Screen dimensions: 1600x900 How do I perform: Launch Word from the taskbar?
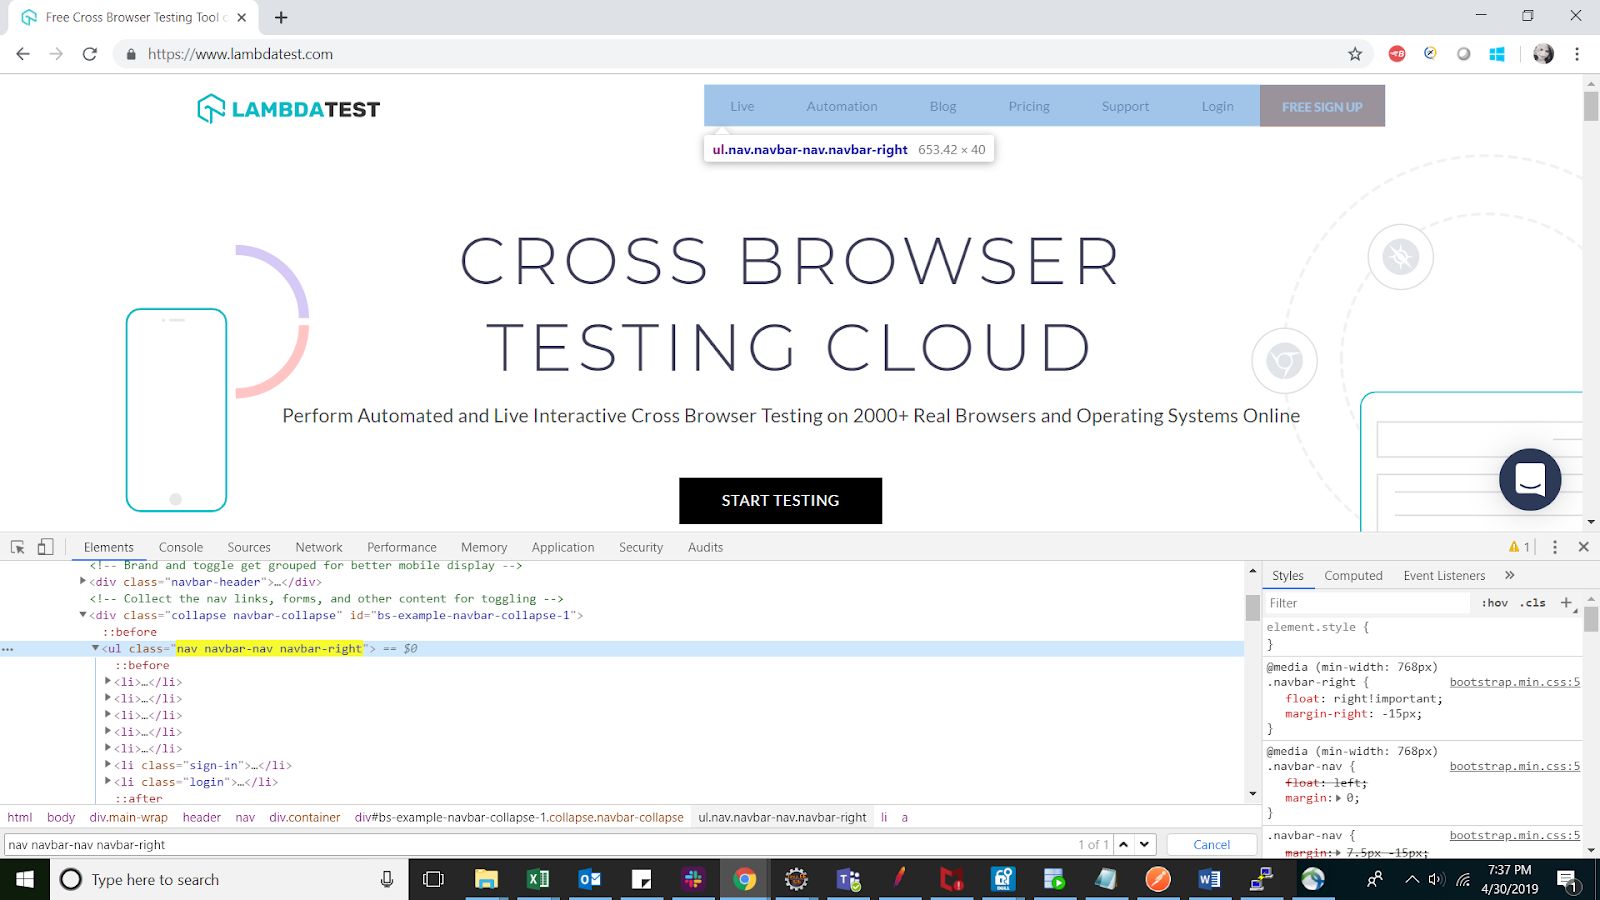[x=1209, y=879]
